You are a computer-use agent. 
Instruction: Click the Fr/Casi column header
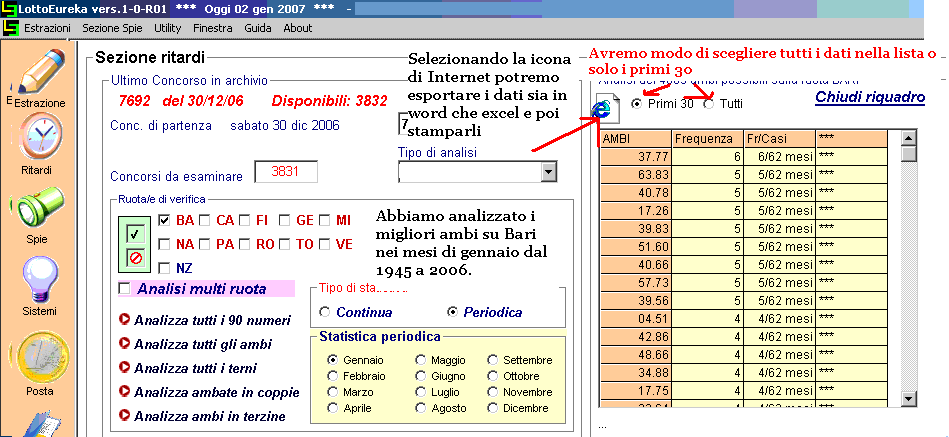point(780,139)
